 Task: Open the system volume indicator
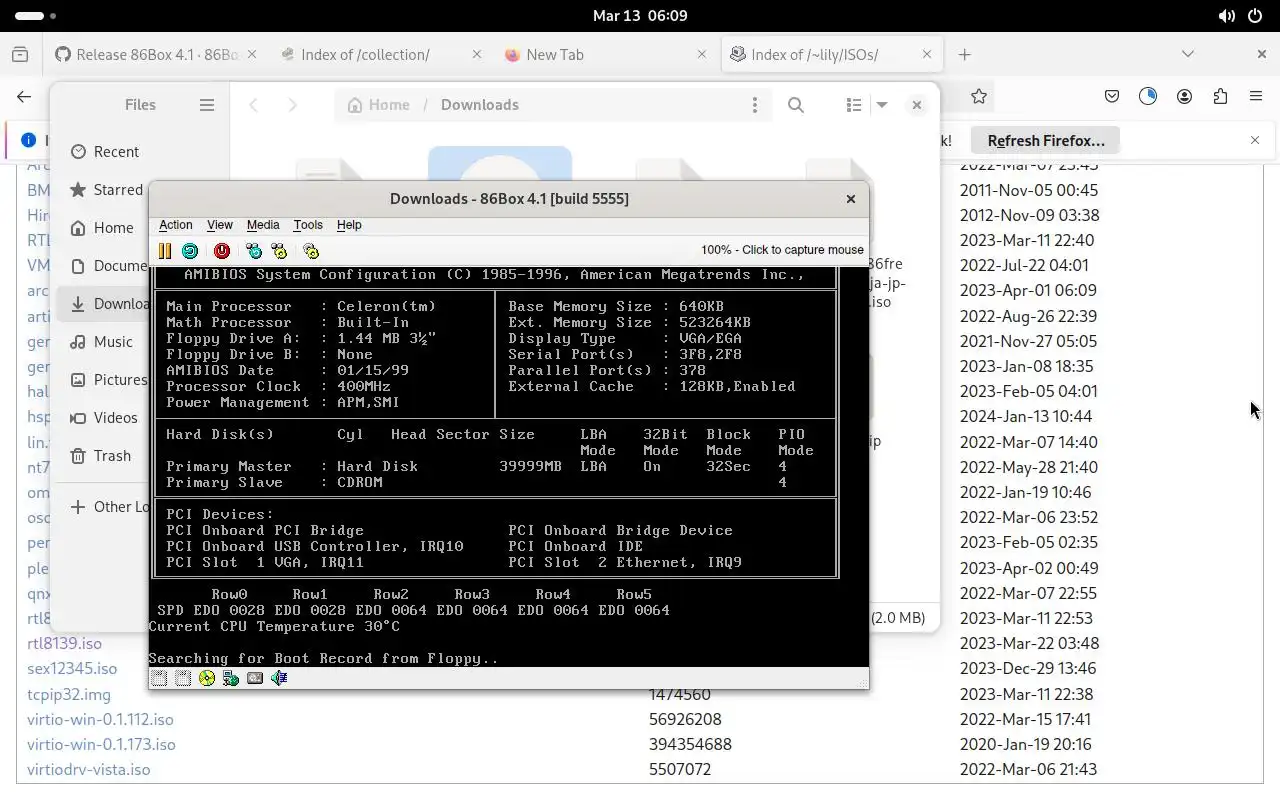1227,16
